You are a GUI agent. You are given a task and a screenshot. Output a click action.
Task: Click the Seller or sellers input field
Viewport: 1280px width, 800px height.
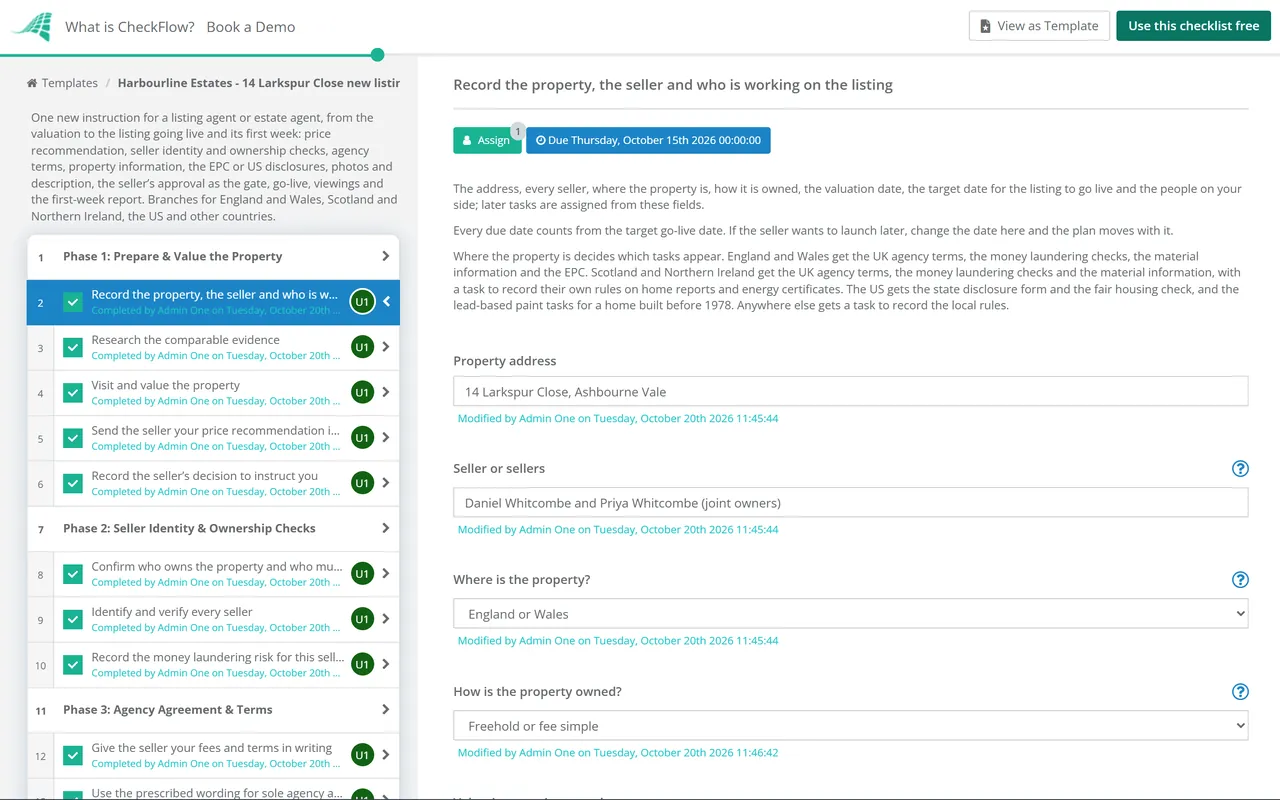point(850,502)
